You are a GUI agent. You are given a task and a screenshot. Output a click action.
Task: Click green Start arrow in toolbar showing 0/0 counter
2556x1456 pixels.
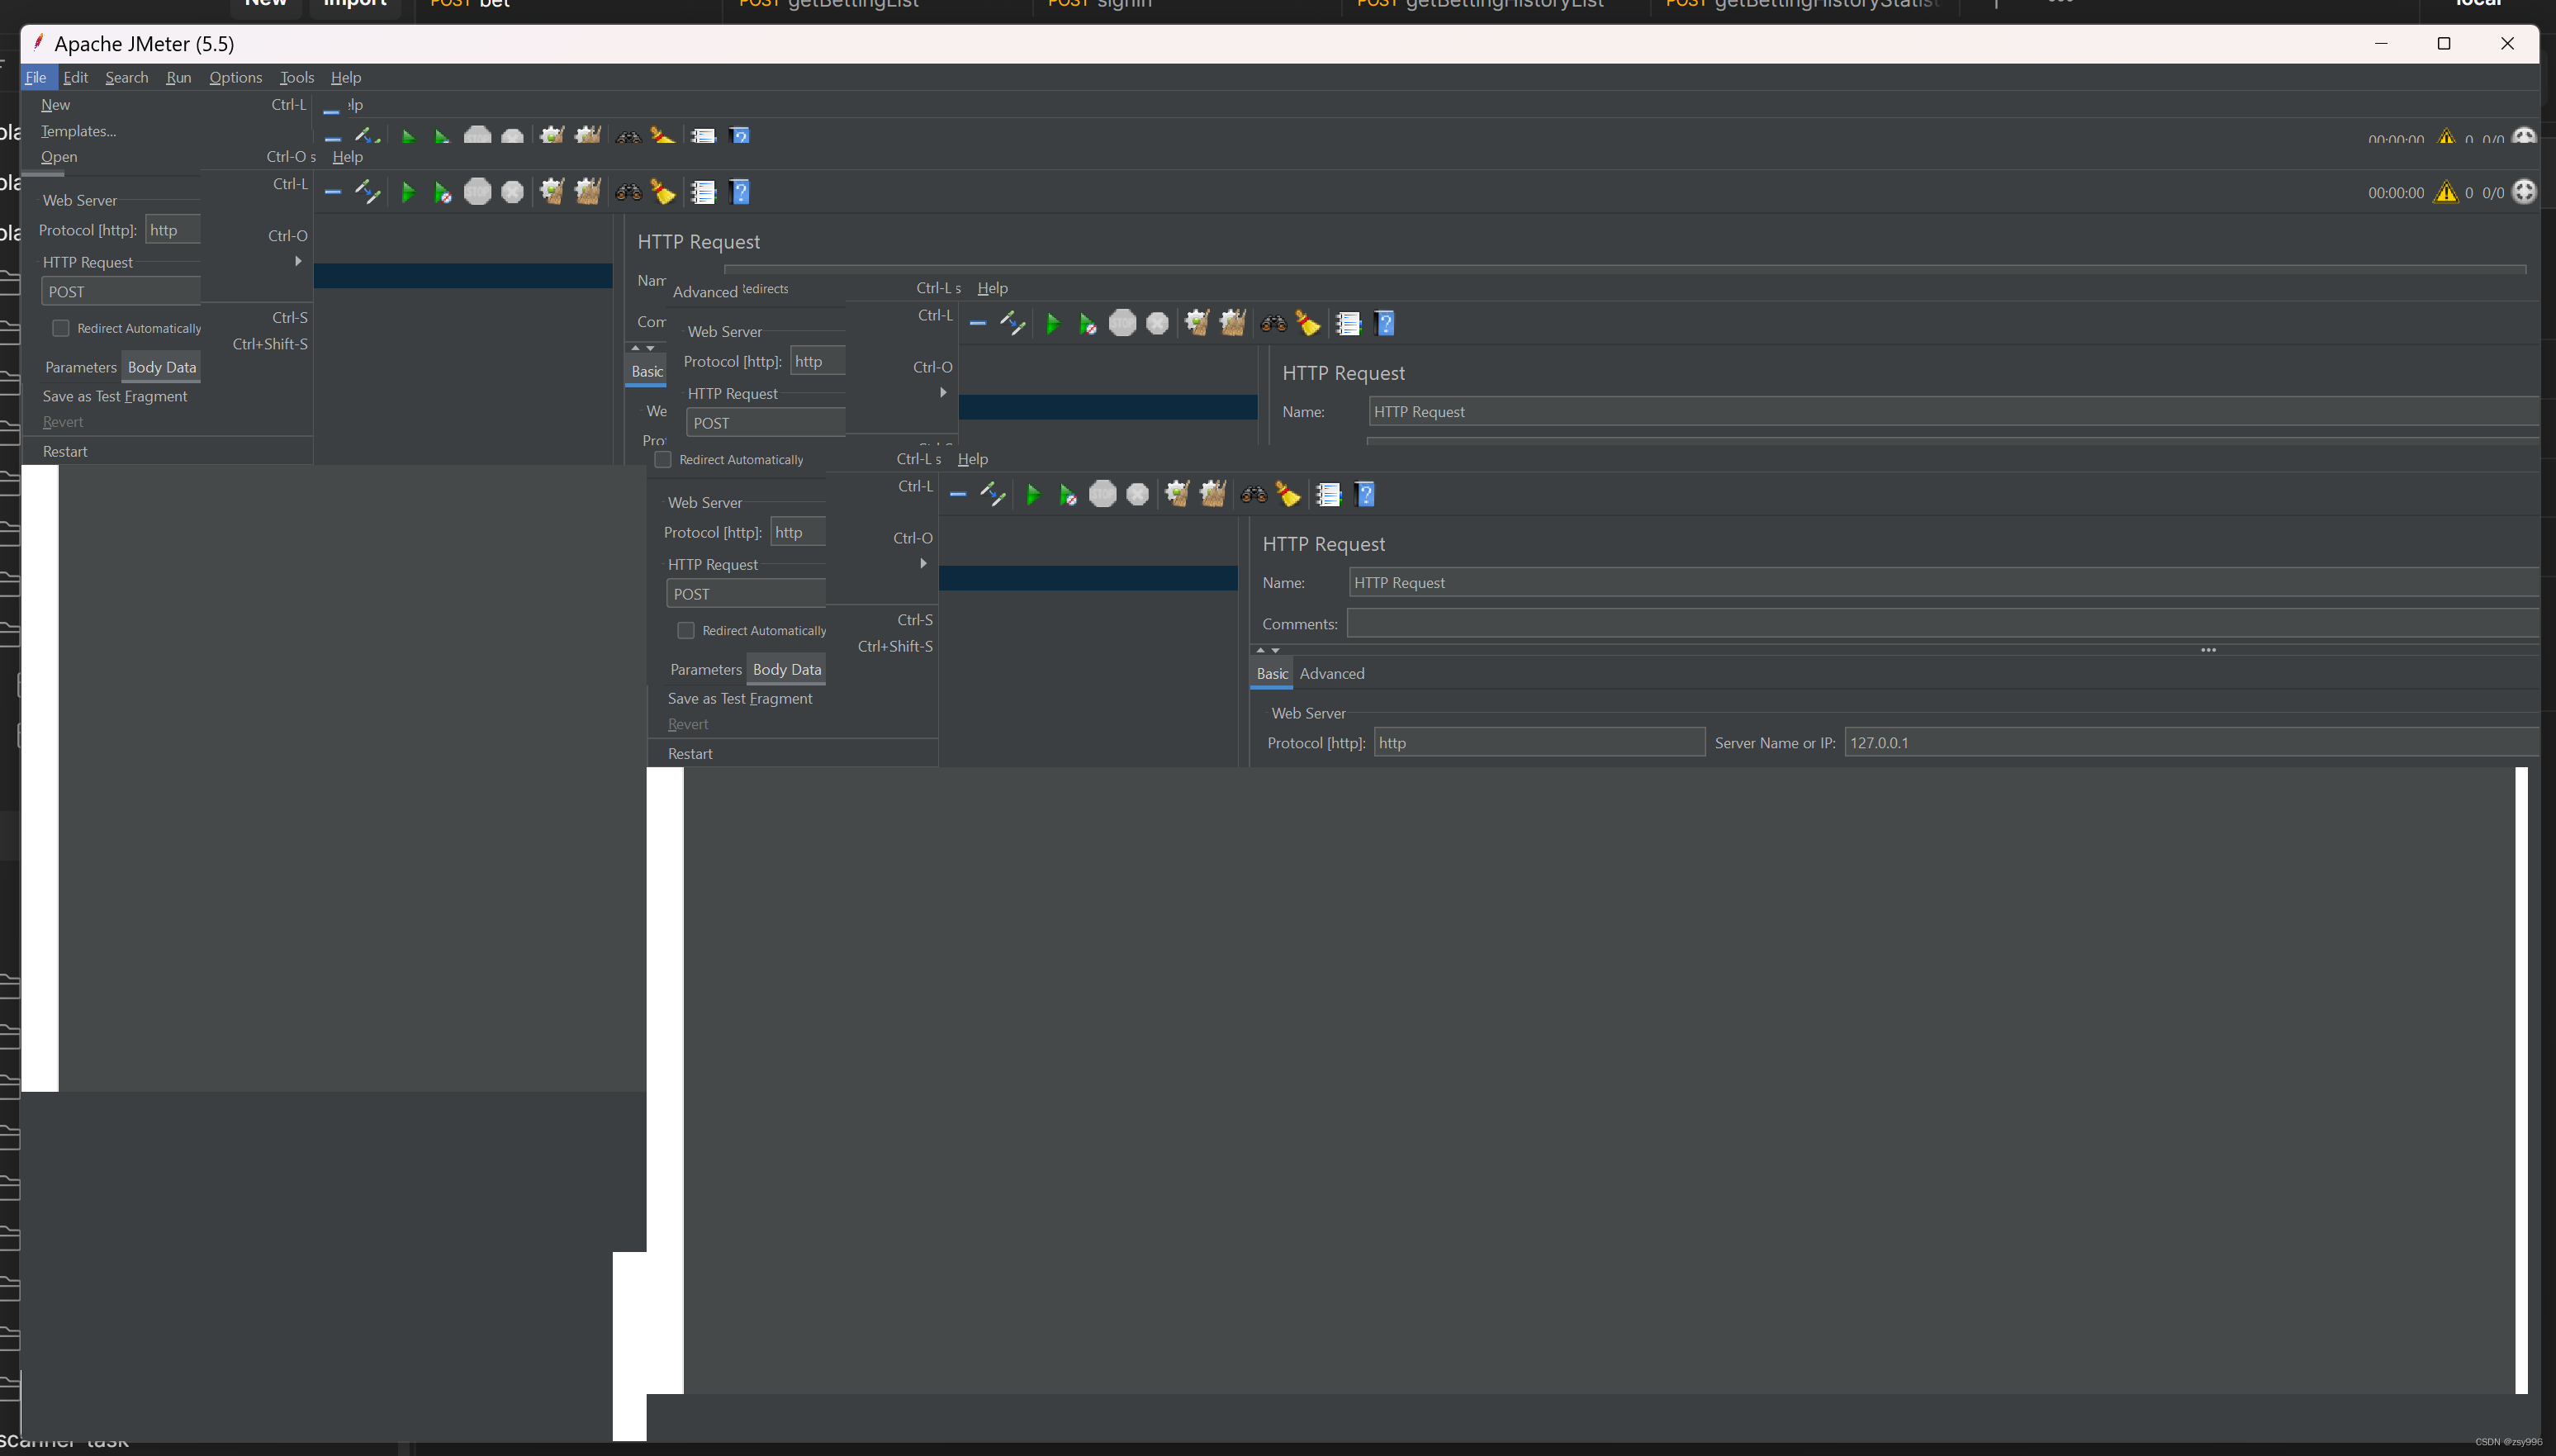click(407, 192)
